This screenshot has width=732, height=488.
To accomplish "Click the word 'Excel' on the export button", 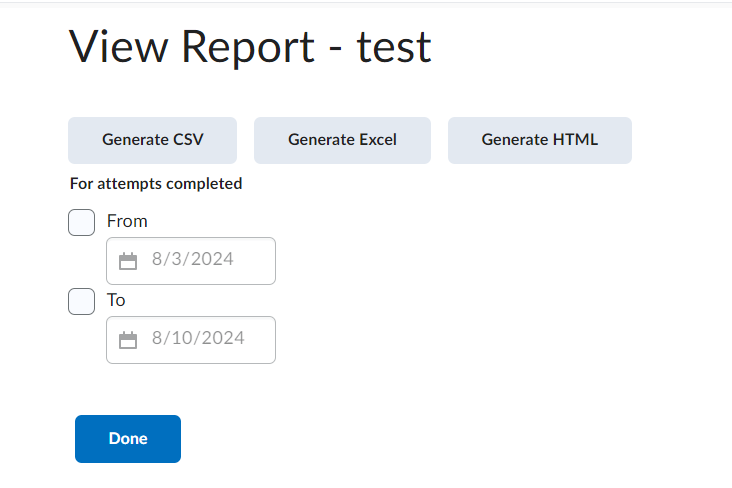I will coord(374,140).
